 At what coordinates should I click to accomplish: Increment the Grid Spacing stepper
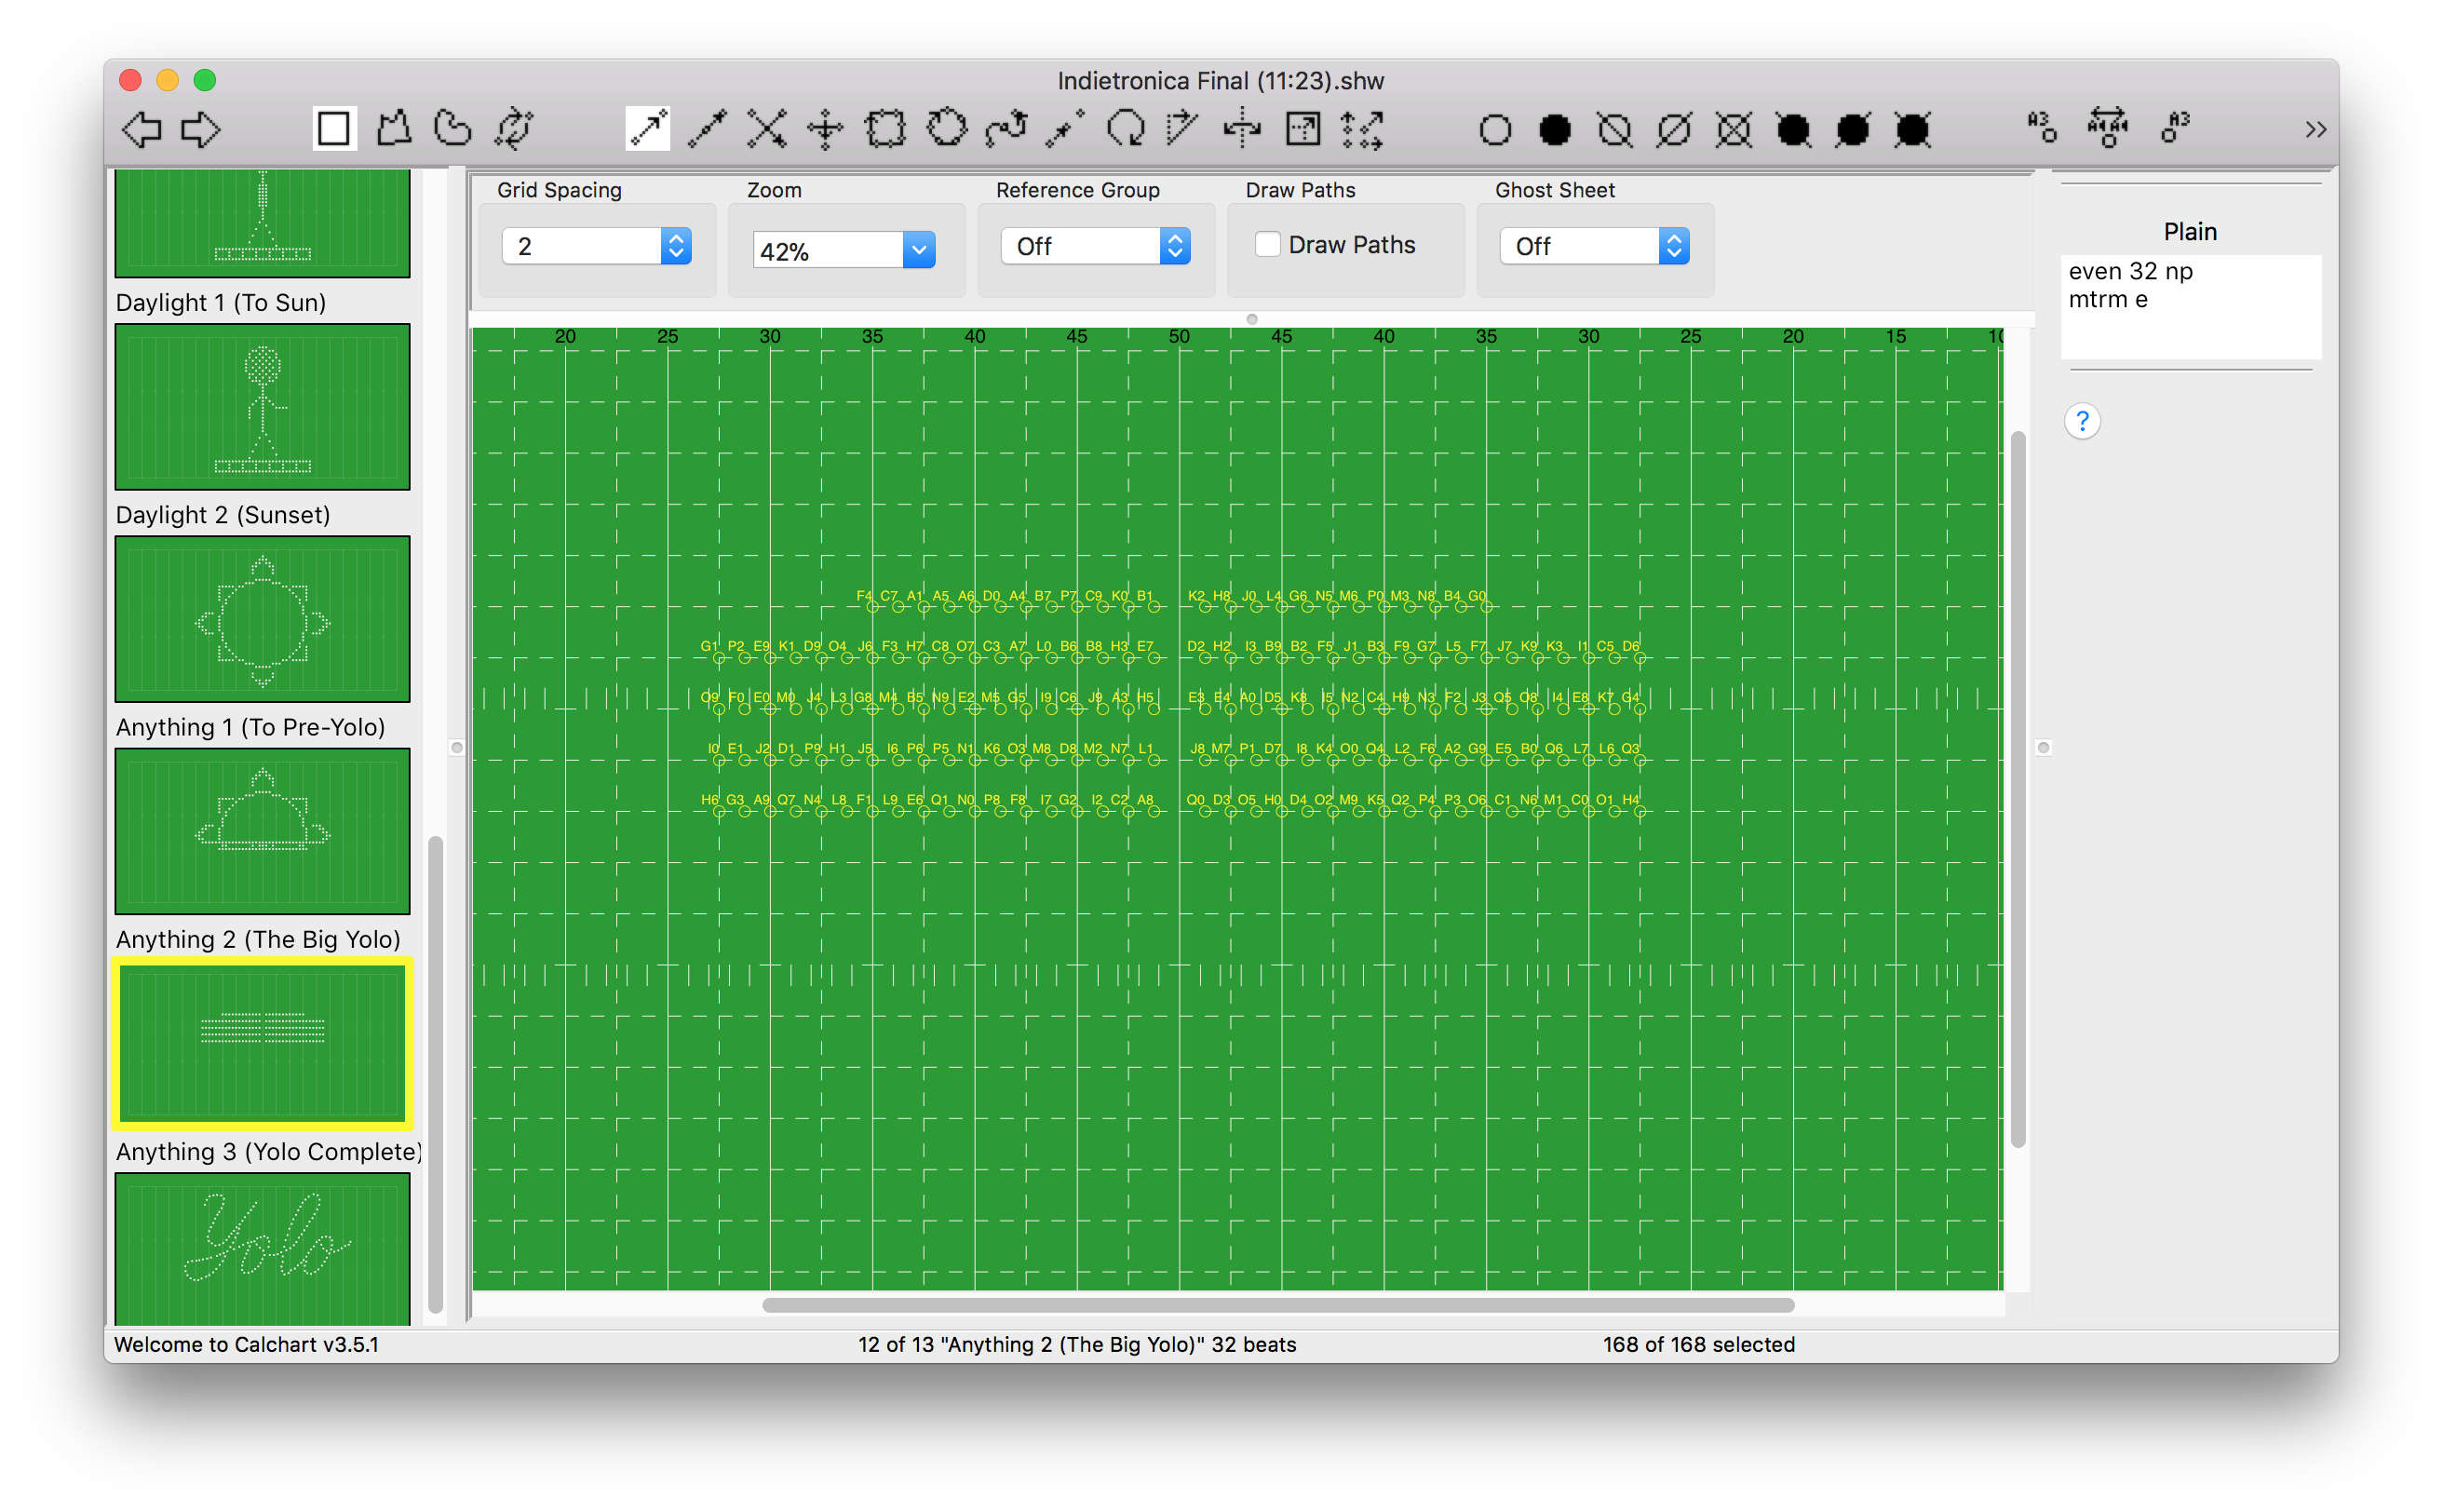coord(678,238)
